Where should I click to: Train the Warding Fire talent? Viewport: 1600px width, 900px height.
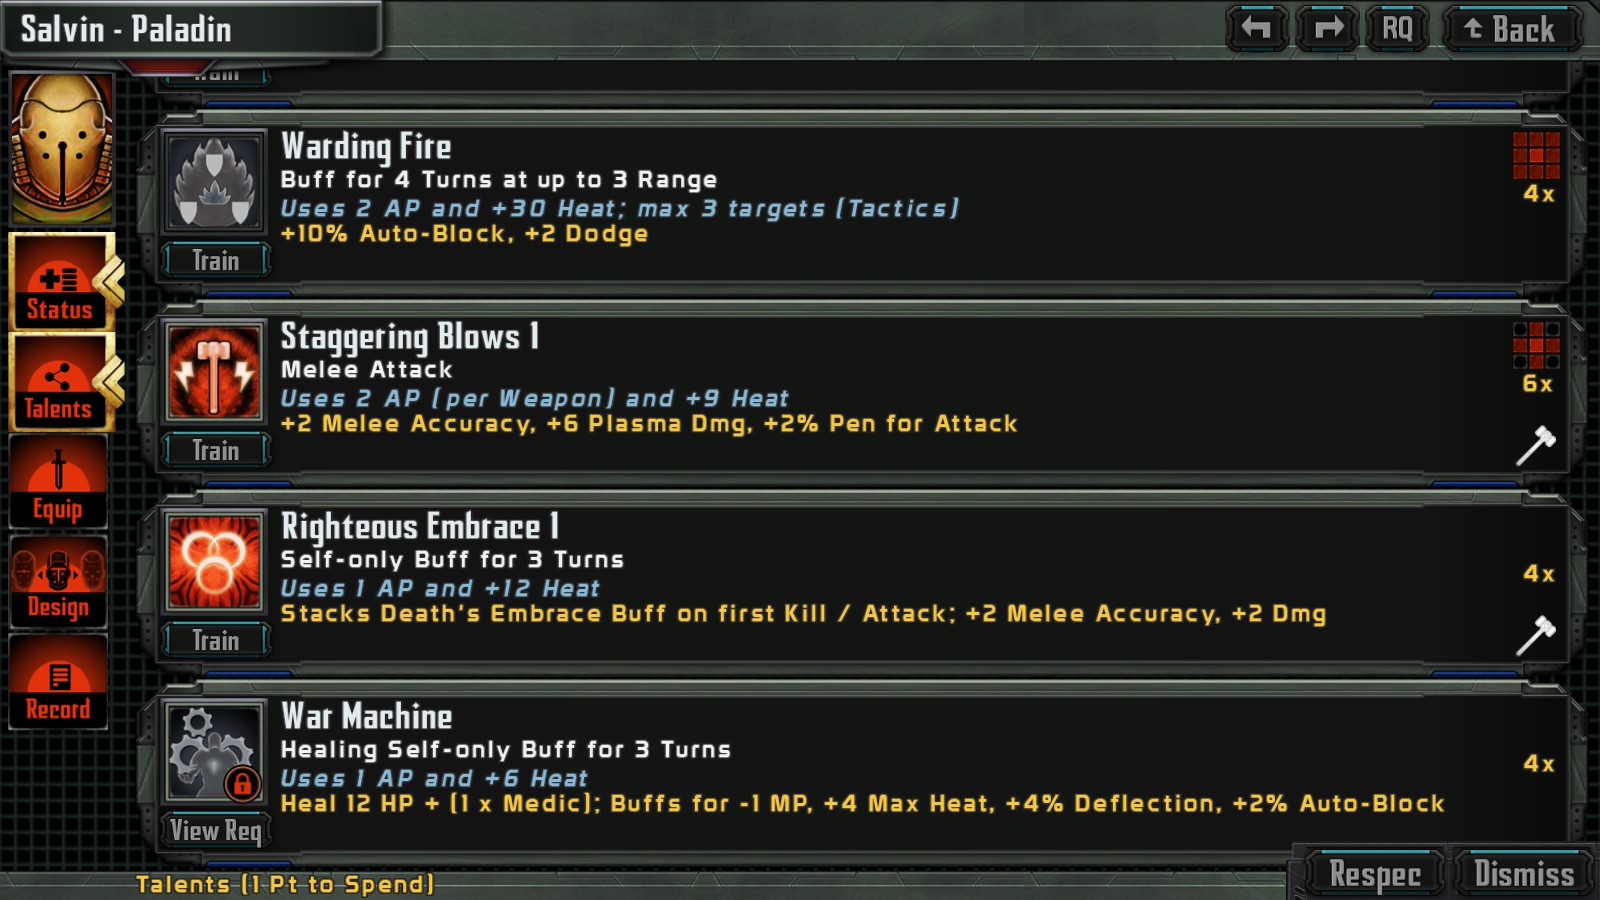pos(216,261)
